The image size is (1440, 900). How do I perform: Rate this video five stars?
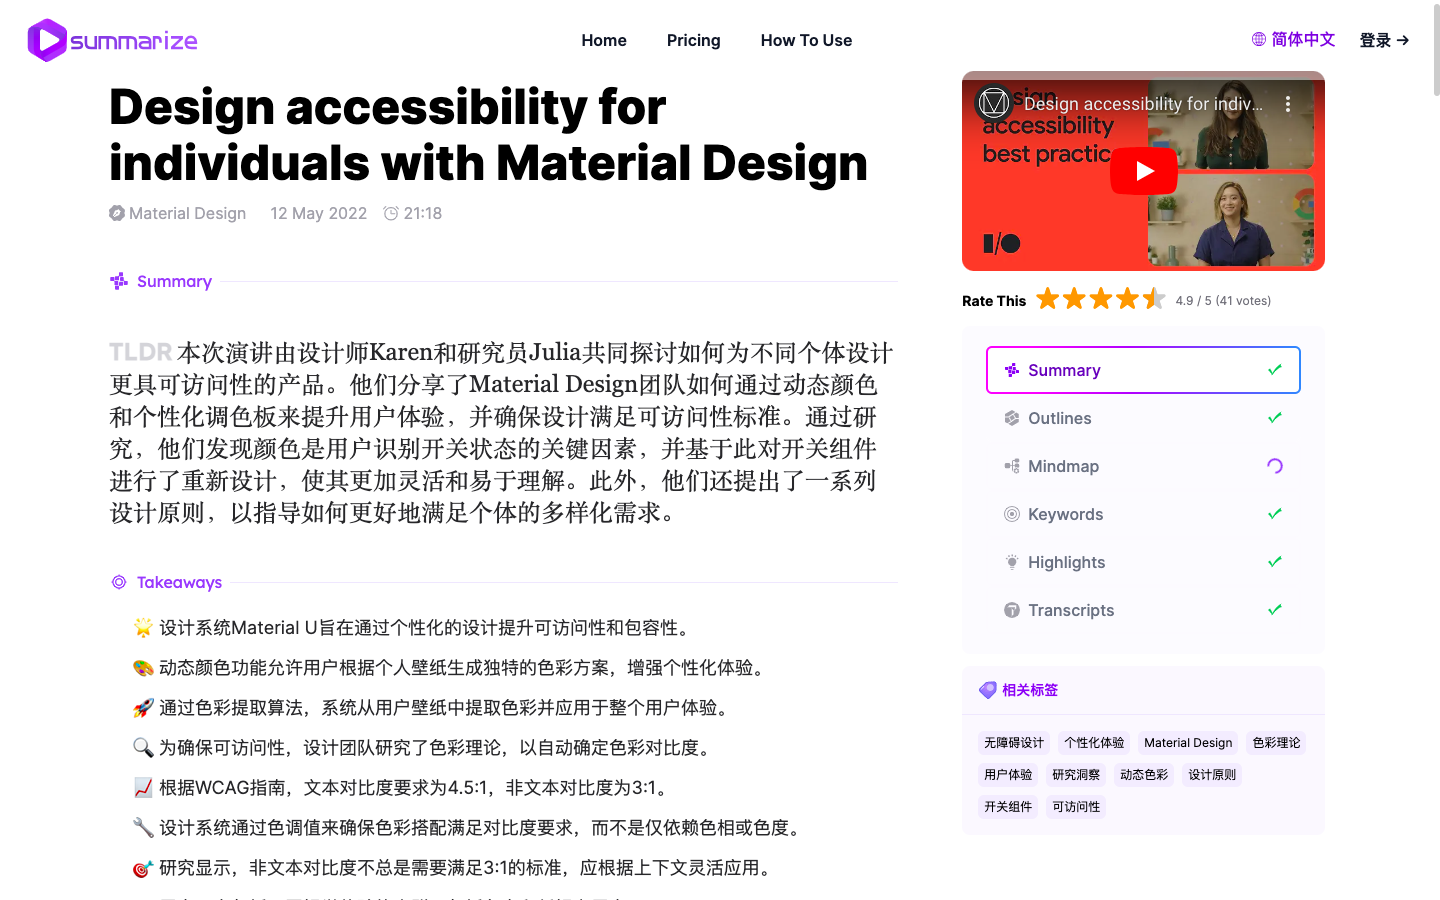pos(1154,299)
